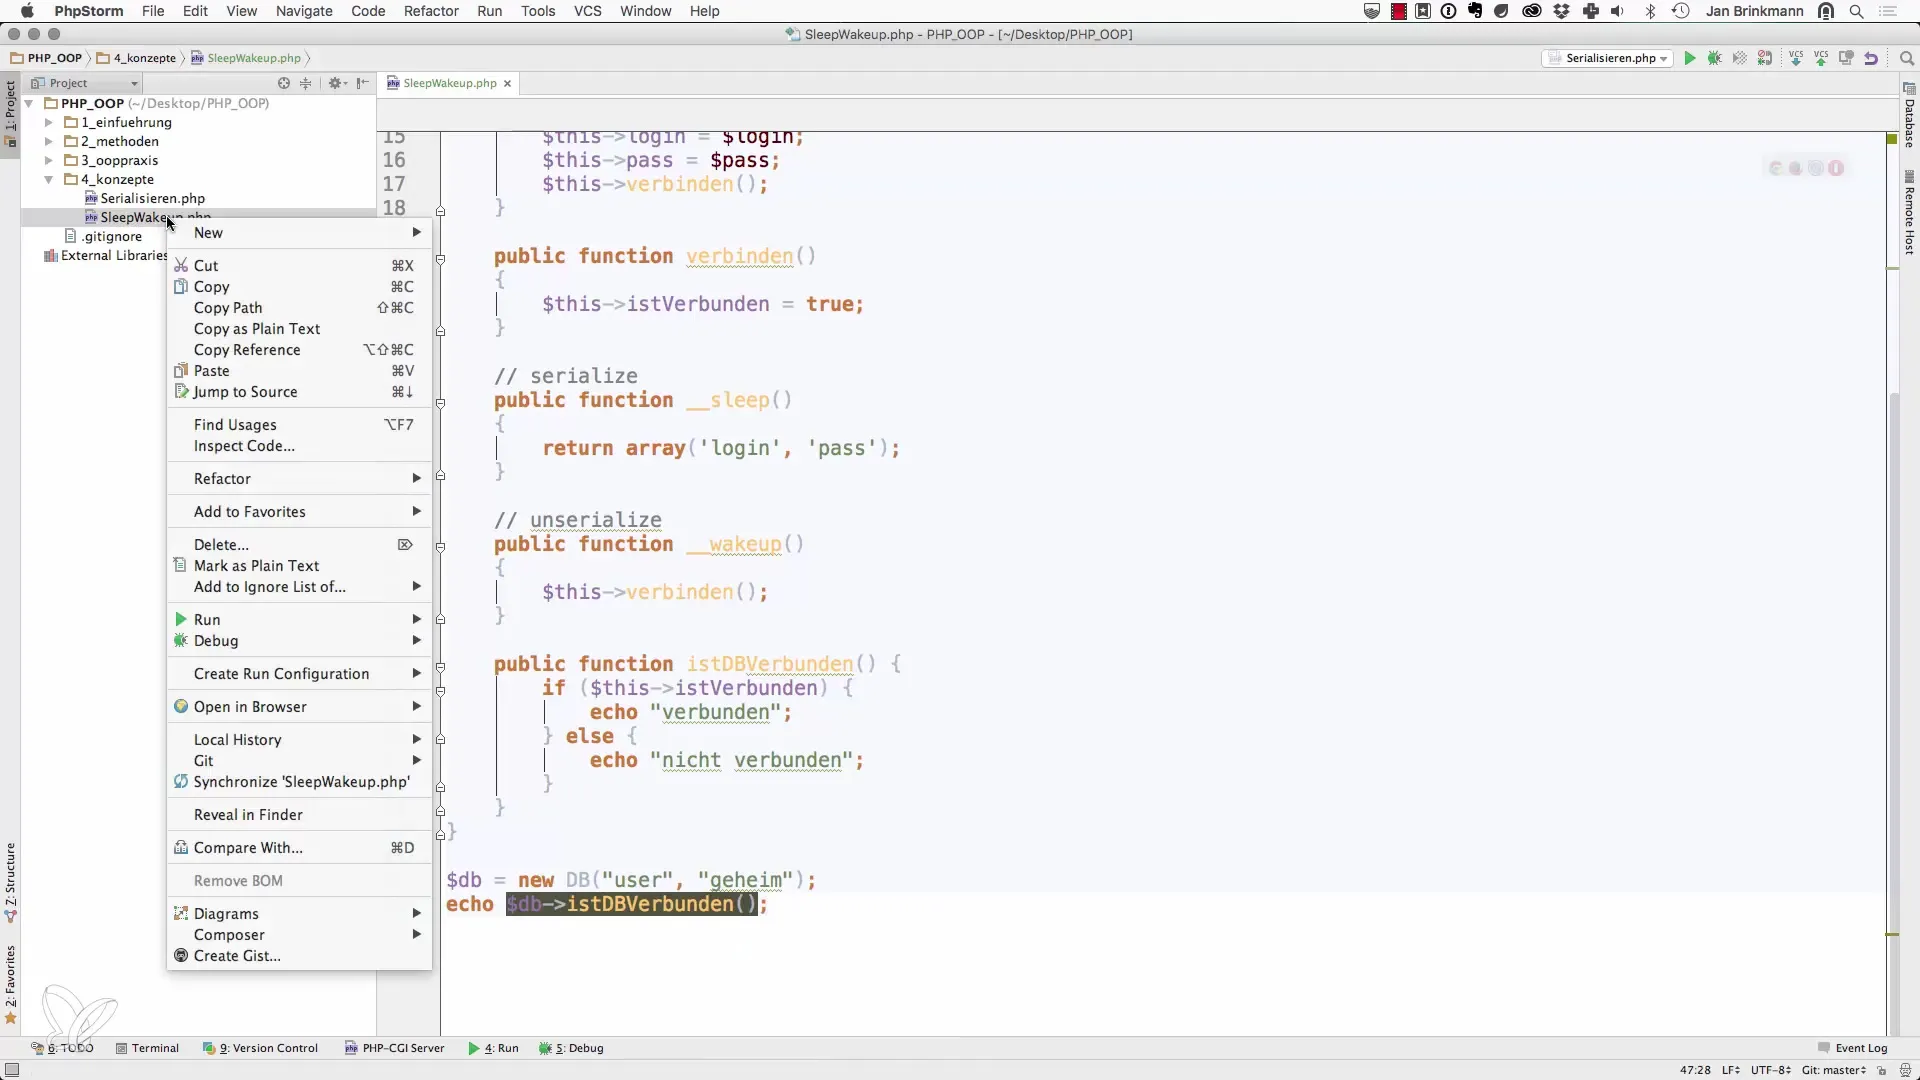This screenshot has height=1080, width=1920.
Task: Choose Find Usages from context menu
Action: tap(299, 425)
